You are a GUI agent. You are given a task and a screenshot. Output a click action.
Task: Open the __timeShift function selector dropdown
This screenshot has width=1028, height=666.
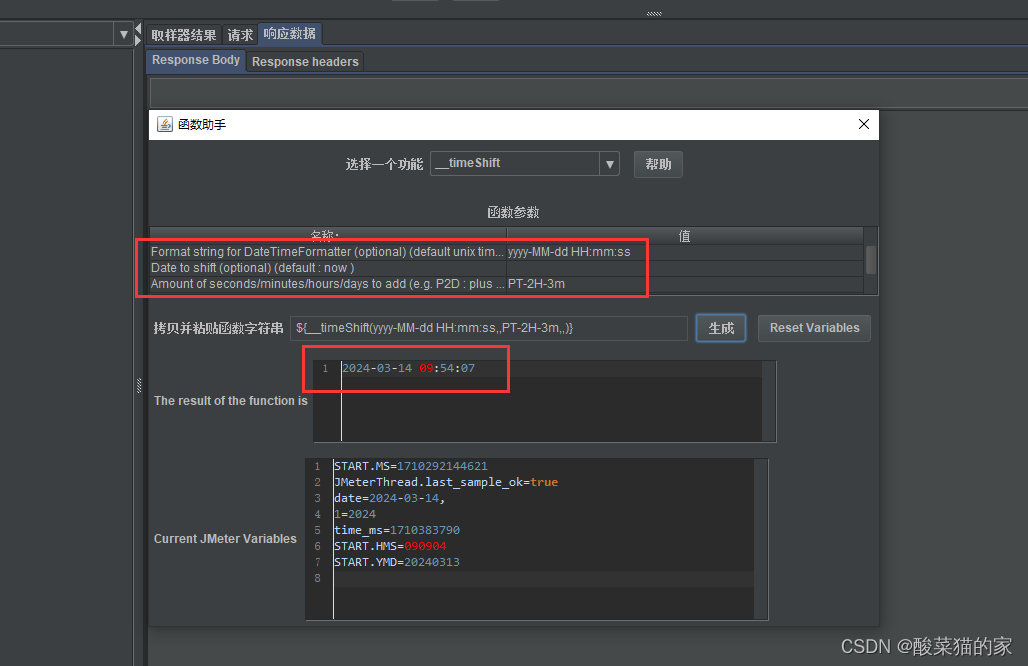pyautogui.click(x=610, y=164)
